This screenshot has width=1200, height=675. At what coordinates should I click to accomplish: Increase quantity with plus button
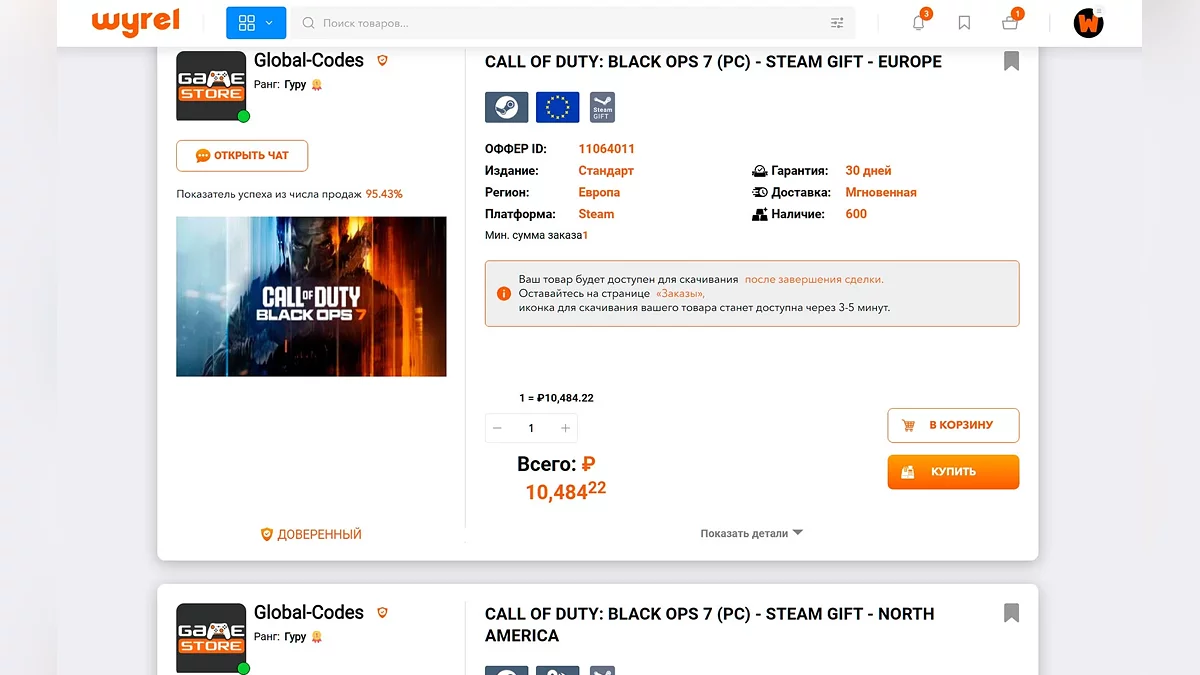pyautogui.click(x=565, y=428)
